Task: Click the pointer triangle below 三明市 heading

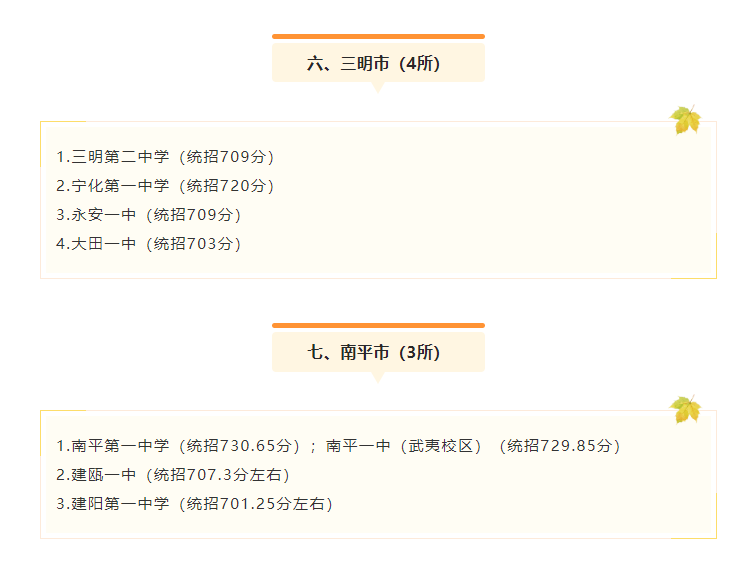Action: point(378,87)
